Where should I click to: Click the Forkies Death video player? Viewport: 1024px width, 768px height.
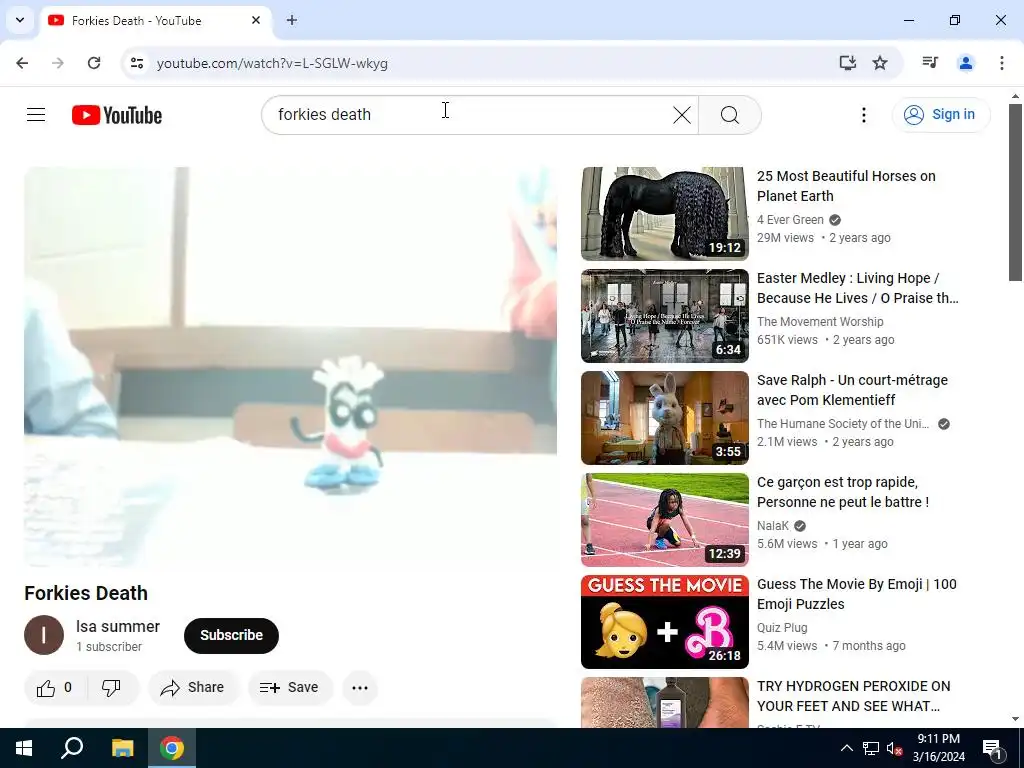(x=291, y=367)
